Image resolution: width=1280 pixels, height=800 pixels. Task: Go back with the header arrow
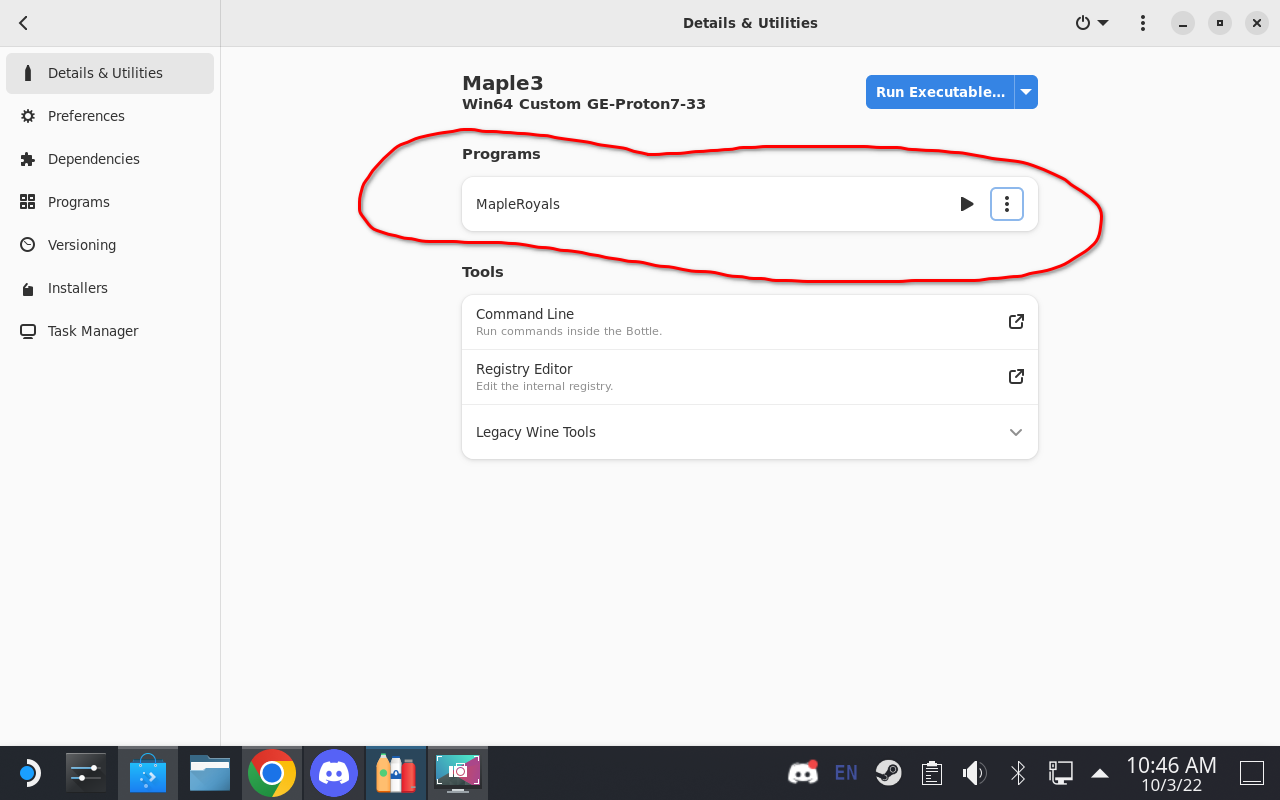tap(23, 23)
